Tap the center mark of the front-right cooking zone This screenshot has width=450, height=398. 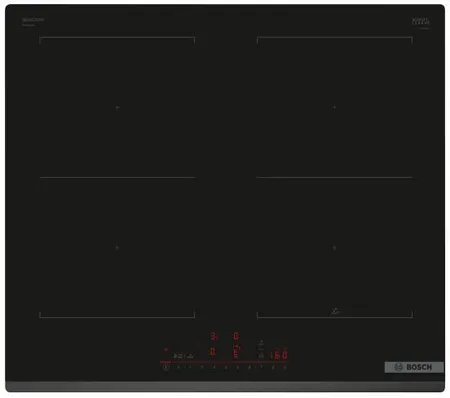tap(334, 248)
